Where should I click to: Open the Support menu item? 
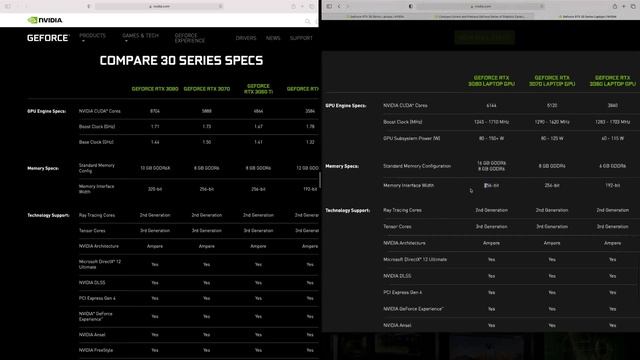coord(301,38)
